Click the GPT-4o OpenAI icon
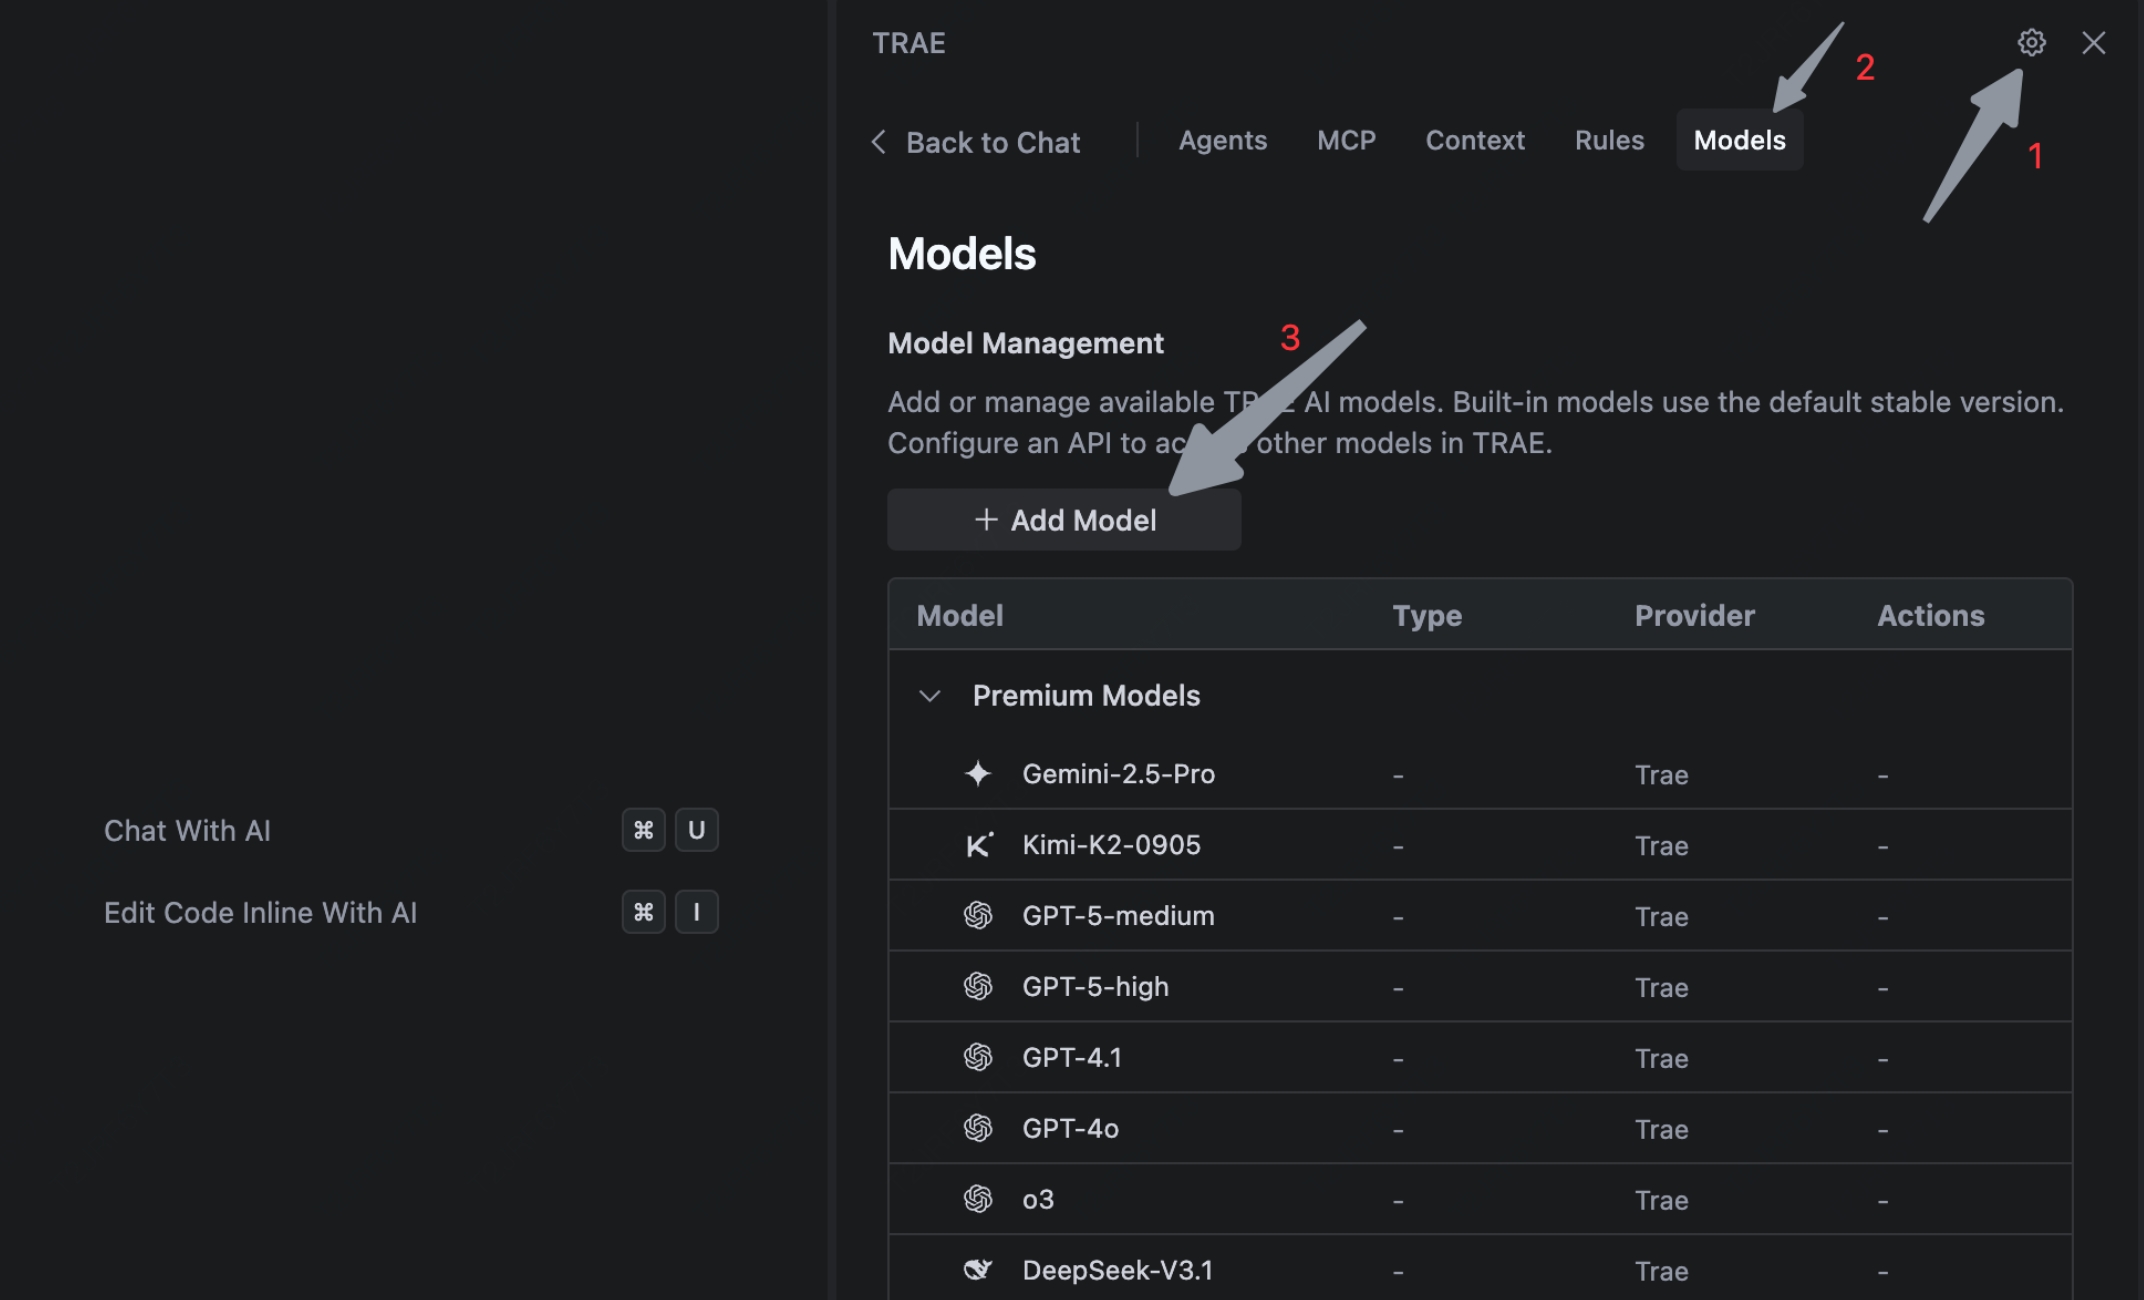This screenshot has width=2144, height=1300. pyautogui.click(x=978, y=1129)
